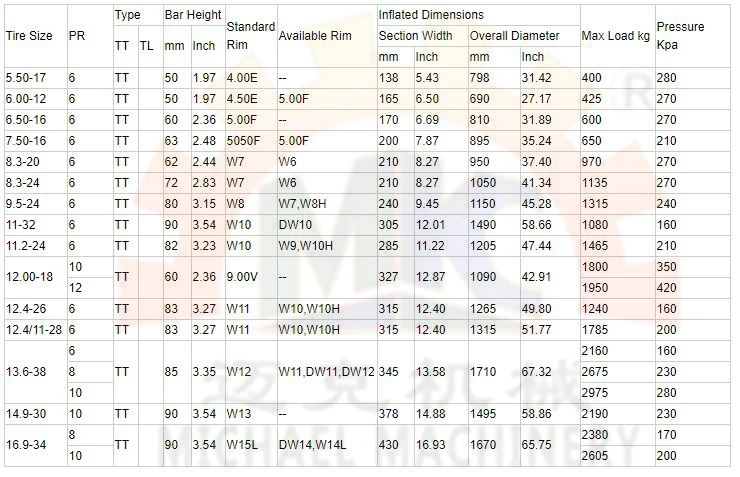
Task: Select the Pressure Kpa column header
Action: [680, 35]
